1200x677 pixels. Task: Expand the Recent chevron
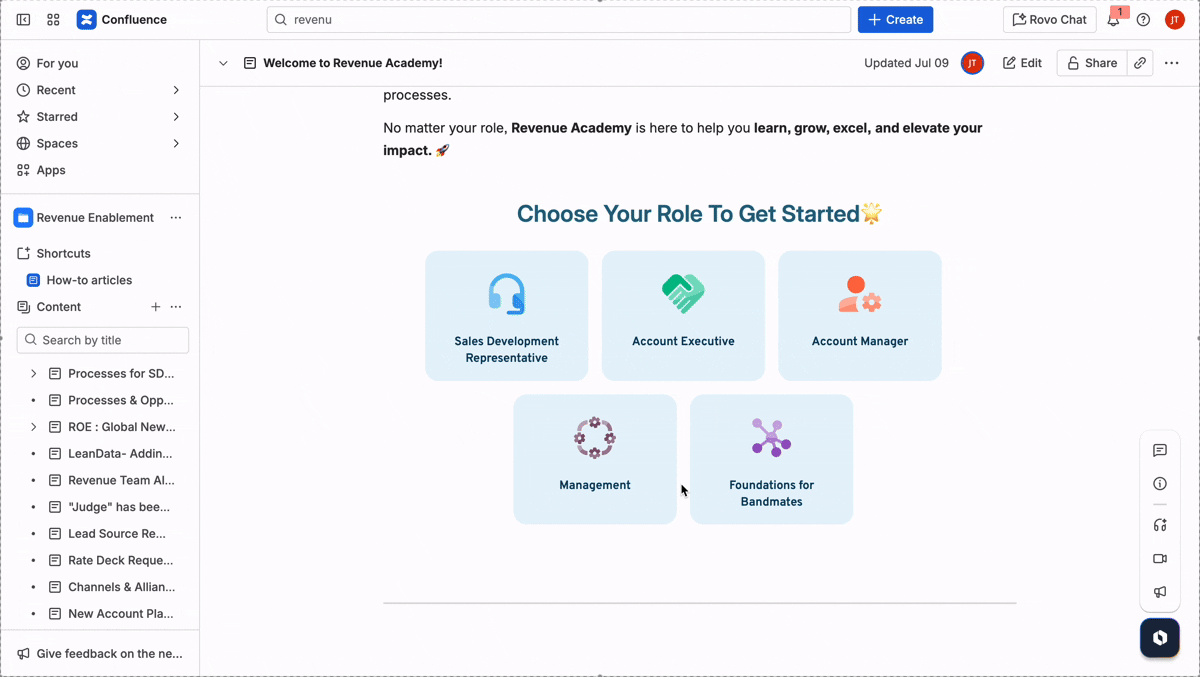click(176, 90)
